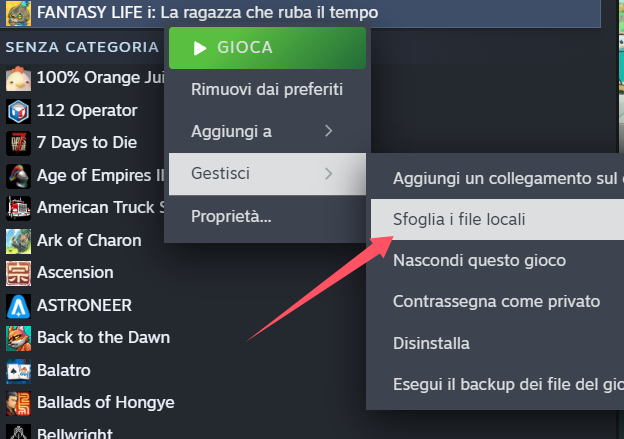Select Ballads of Hongye in library list
Screen dimensions: 624x439
(x=106, y=403)
